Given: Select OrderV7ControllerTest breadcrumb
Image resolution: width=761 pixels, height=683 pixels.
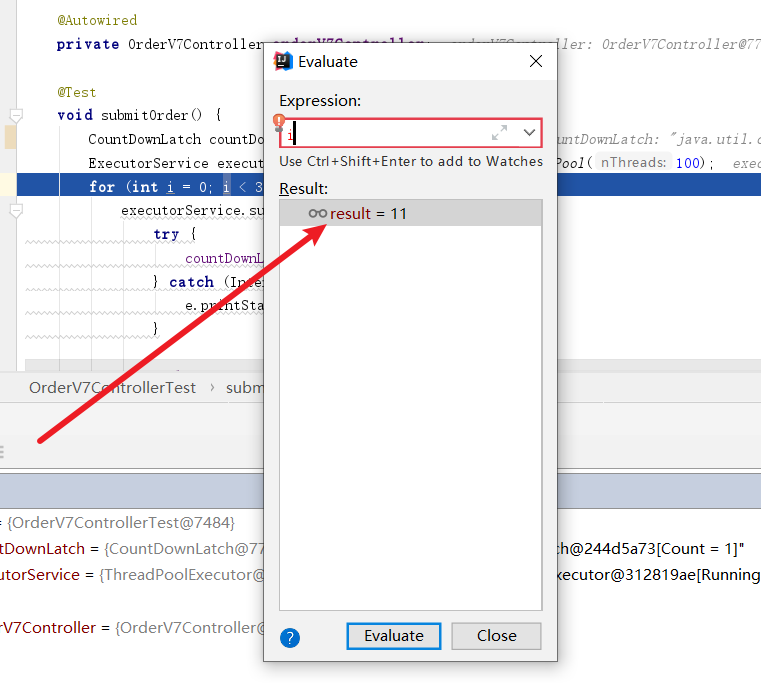Looking at the screenshot, I should point(112,388).
